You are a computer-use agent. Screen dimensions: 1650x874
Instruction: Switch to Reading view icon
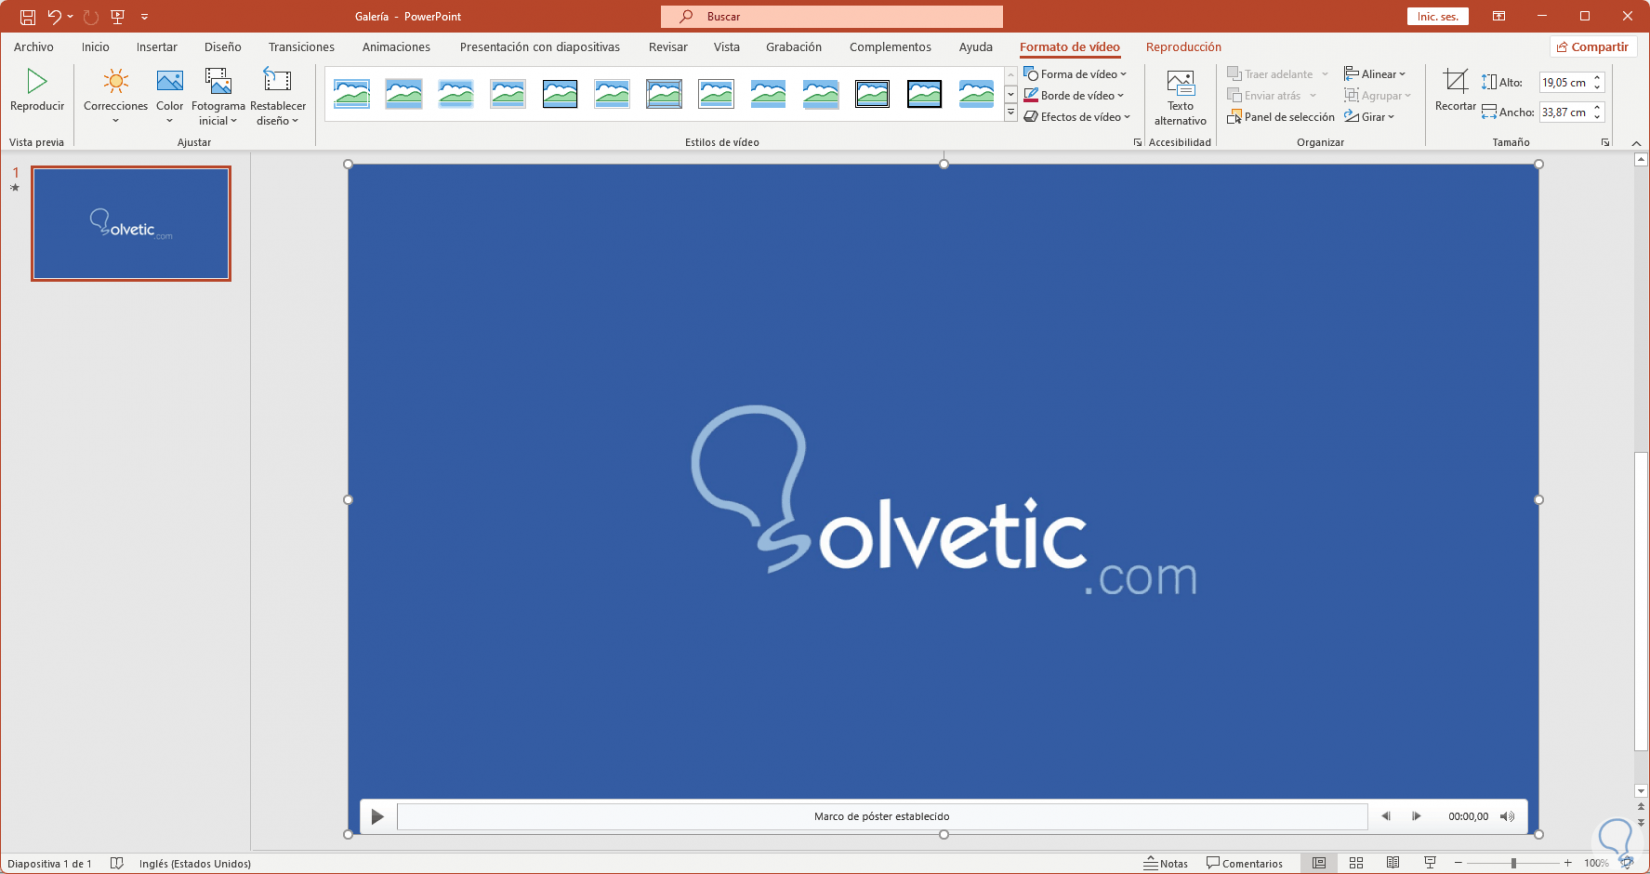(x=1393, y=863)
